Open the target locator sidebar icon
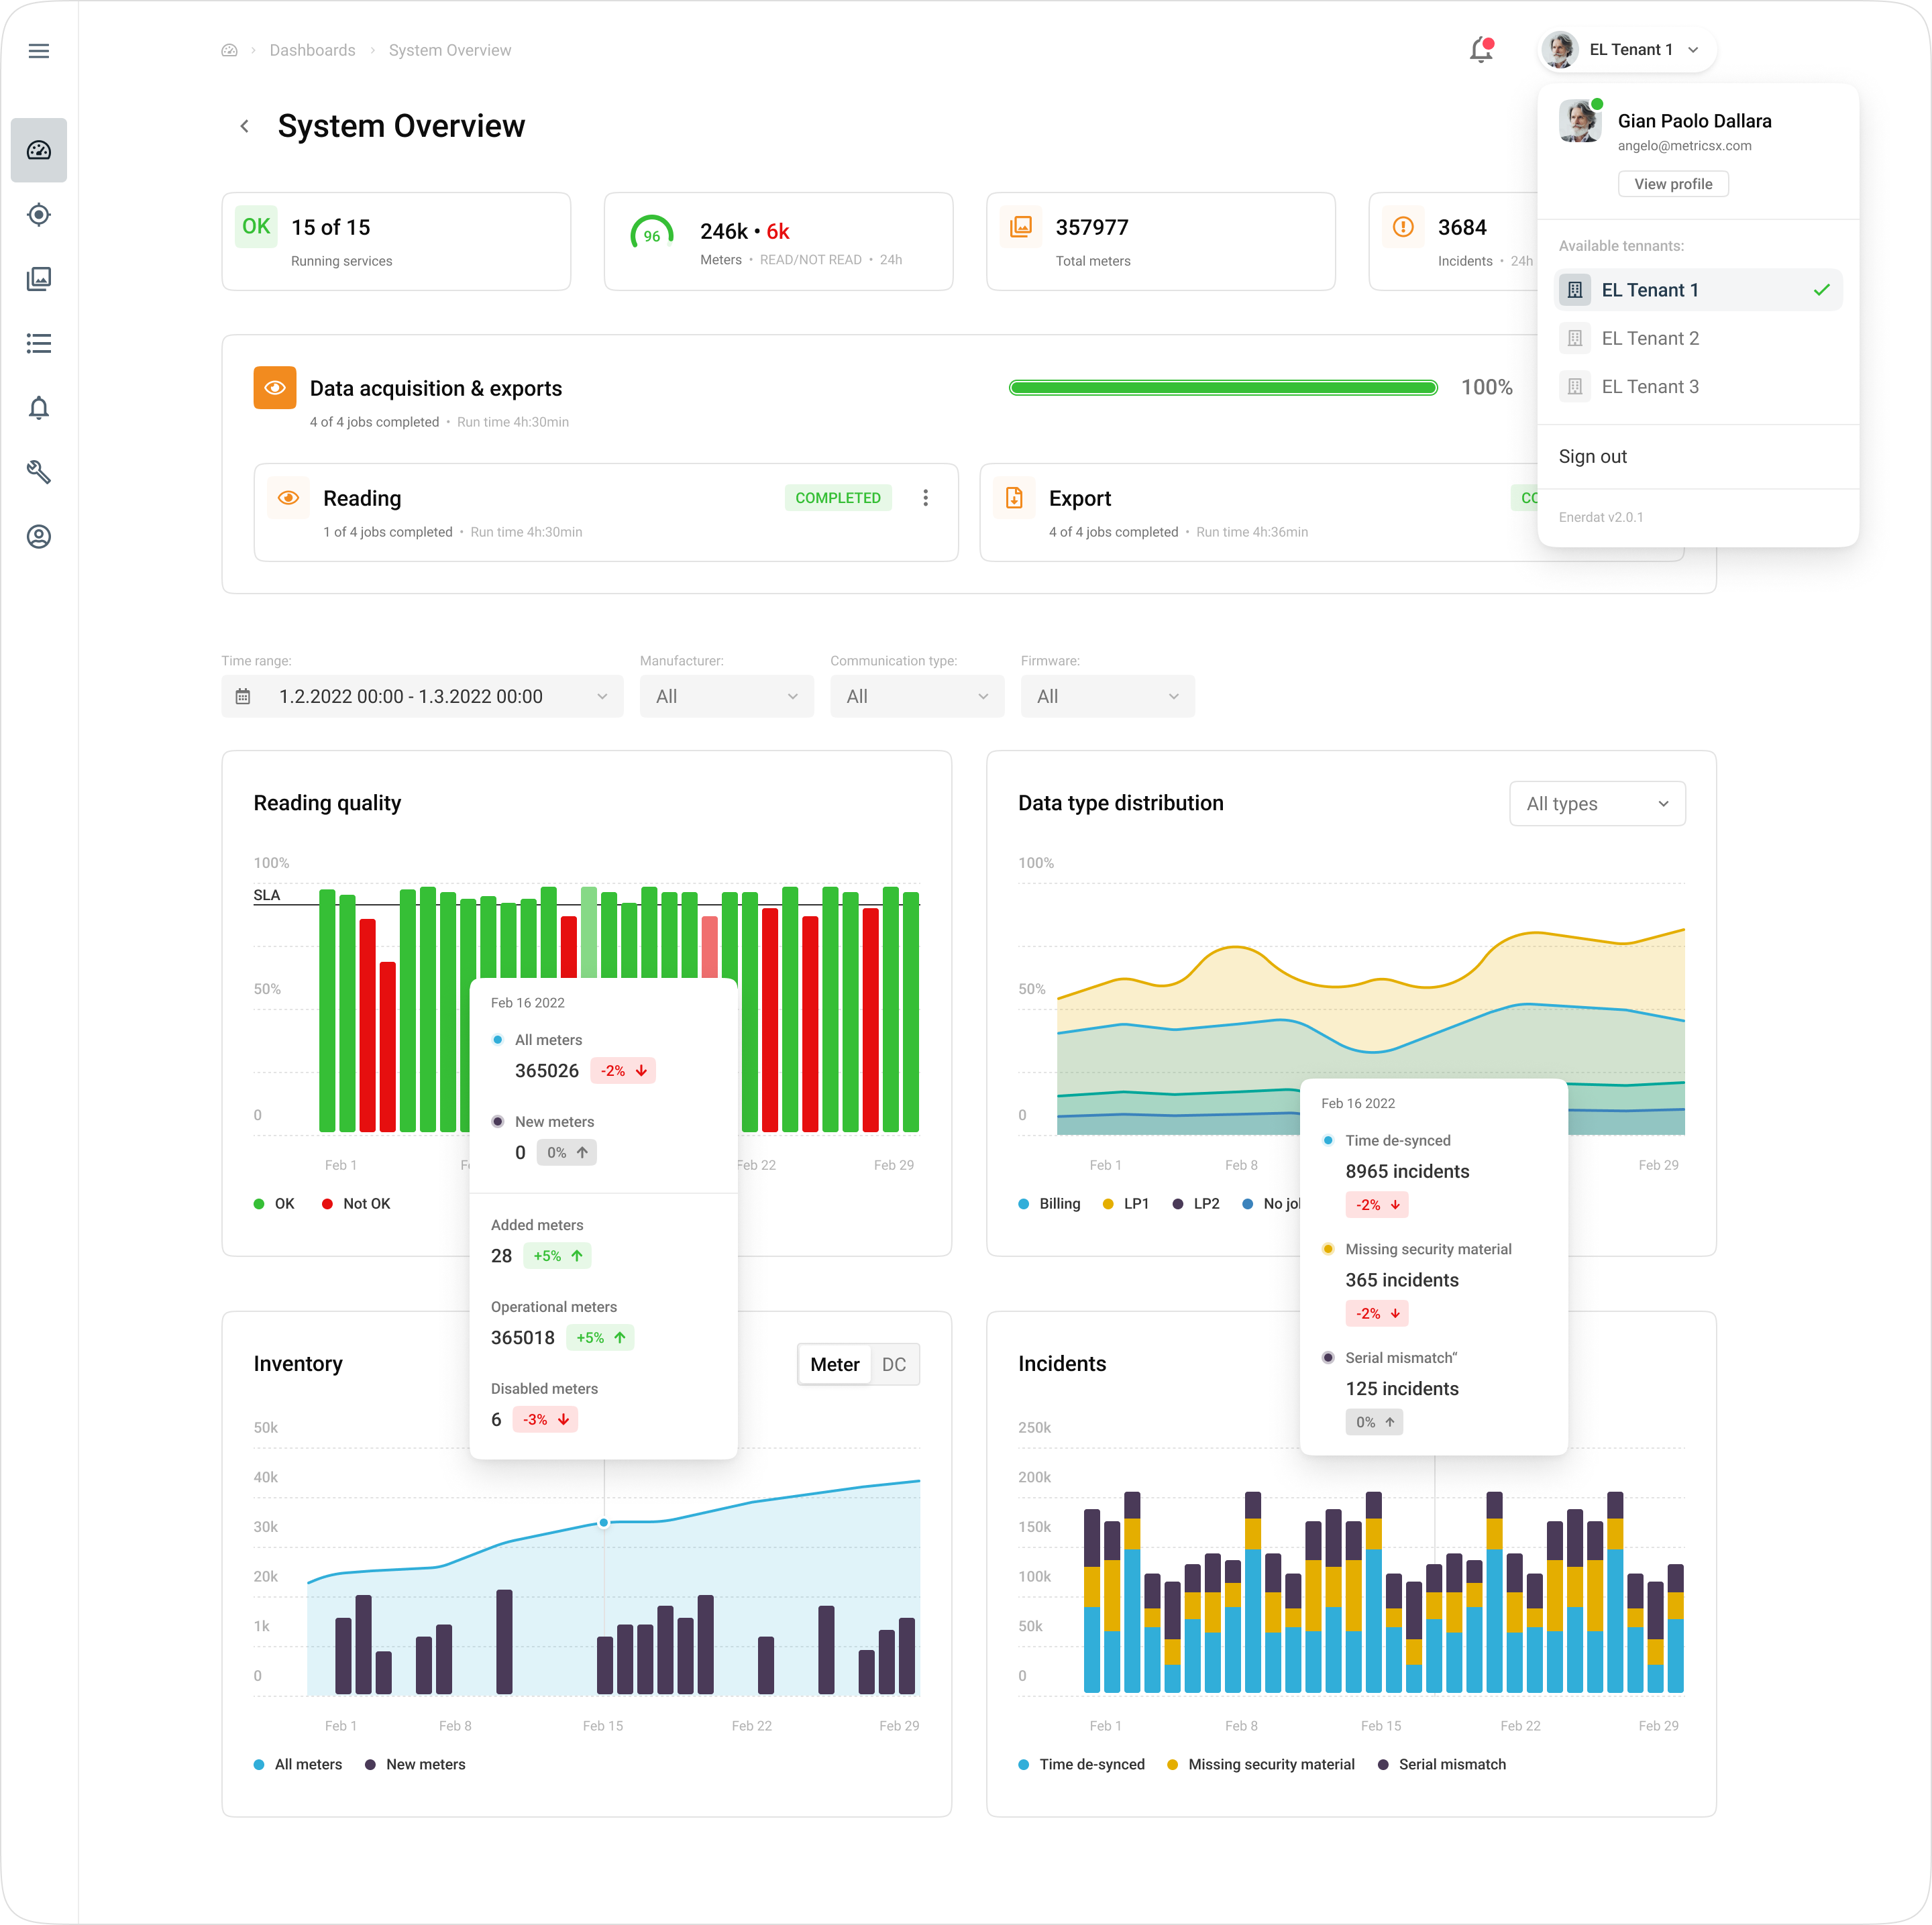Image resolution: width=1932 pixels, height=1925 pixels. point(39,215)
